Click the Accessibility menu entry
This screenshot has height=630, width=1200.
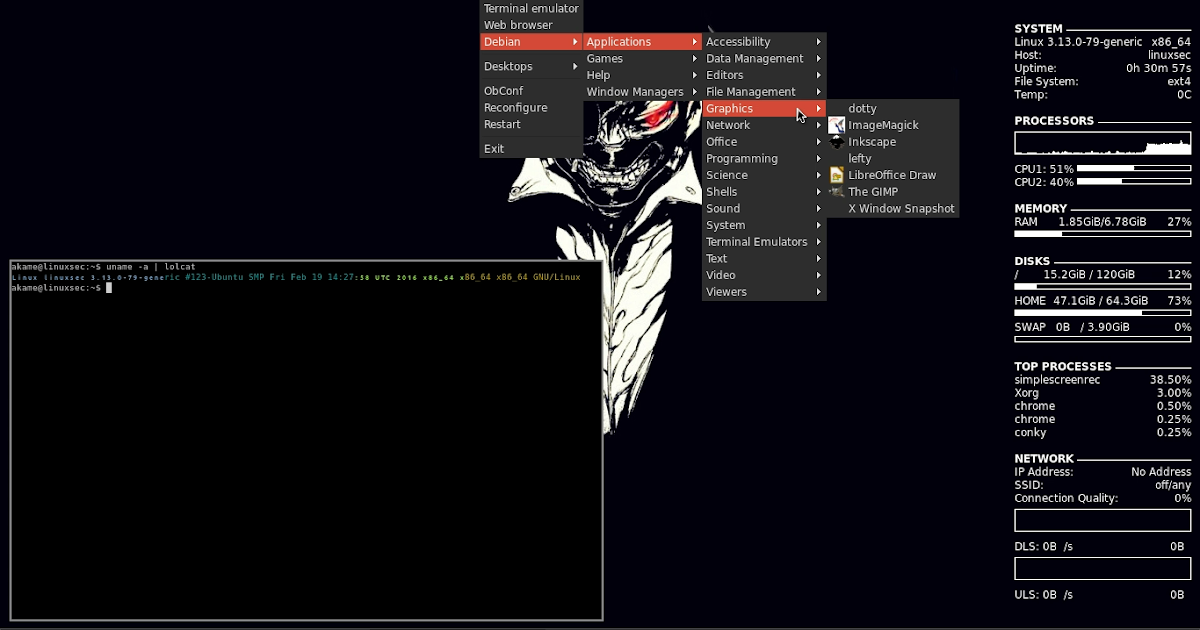click(737, 41)
